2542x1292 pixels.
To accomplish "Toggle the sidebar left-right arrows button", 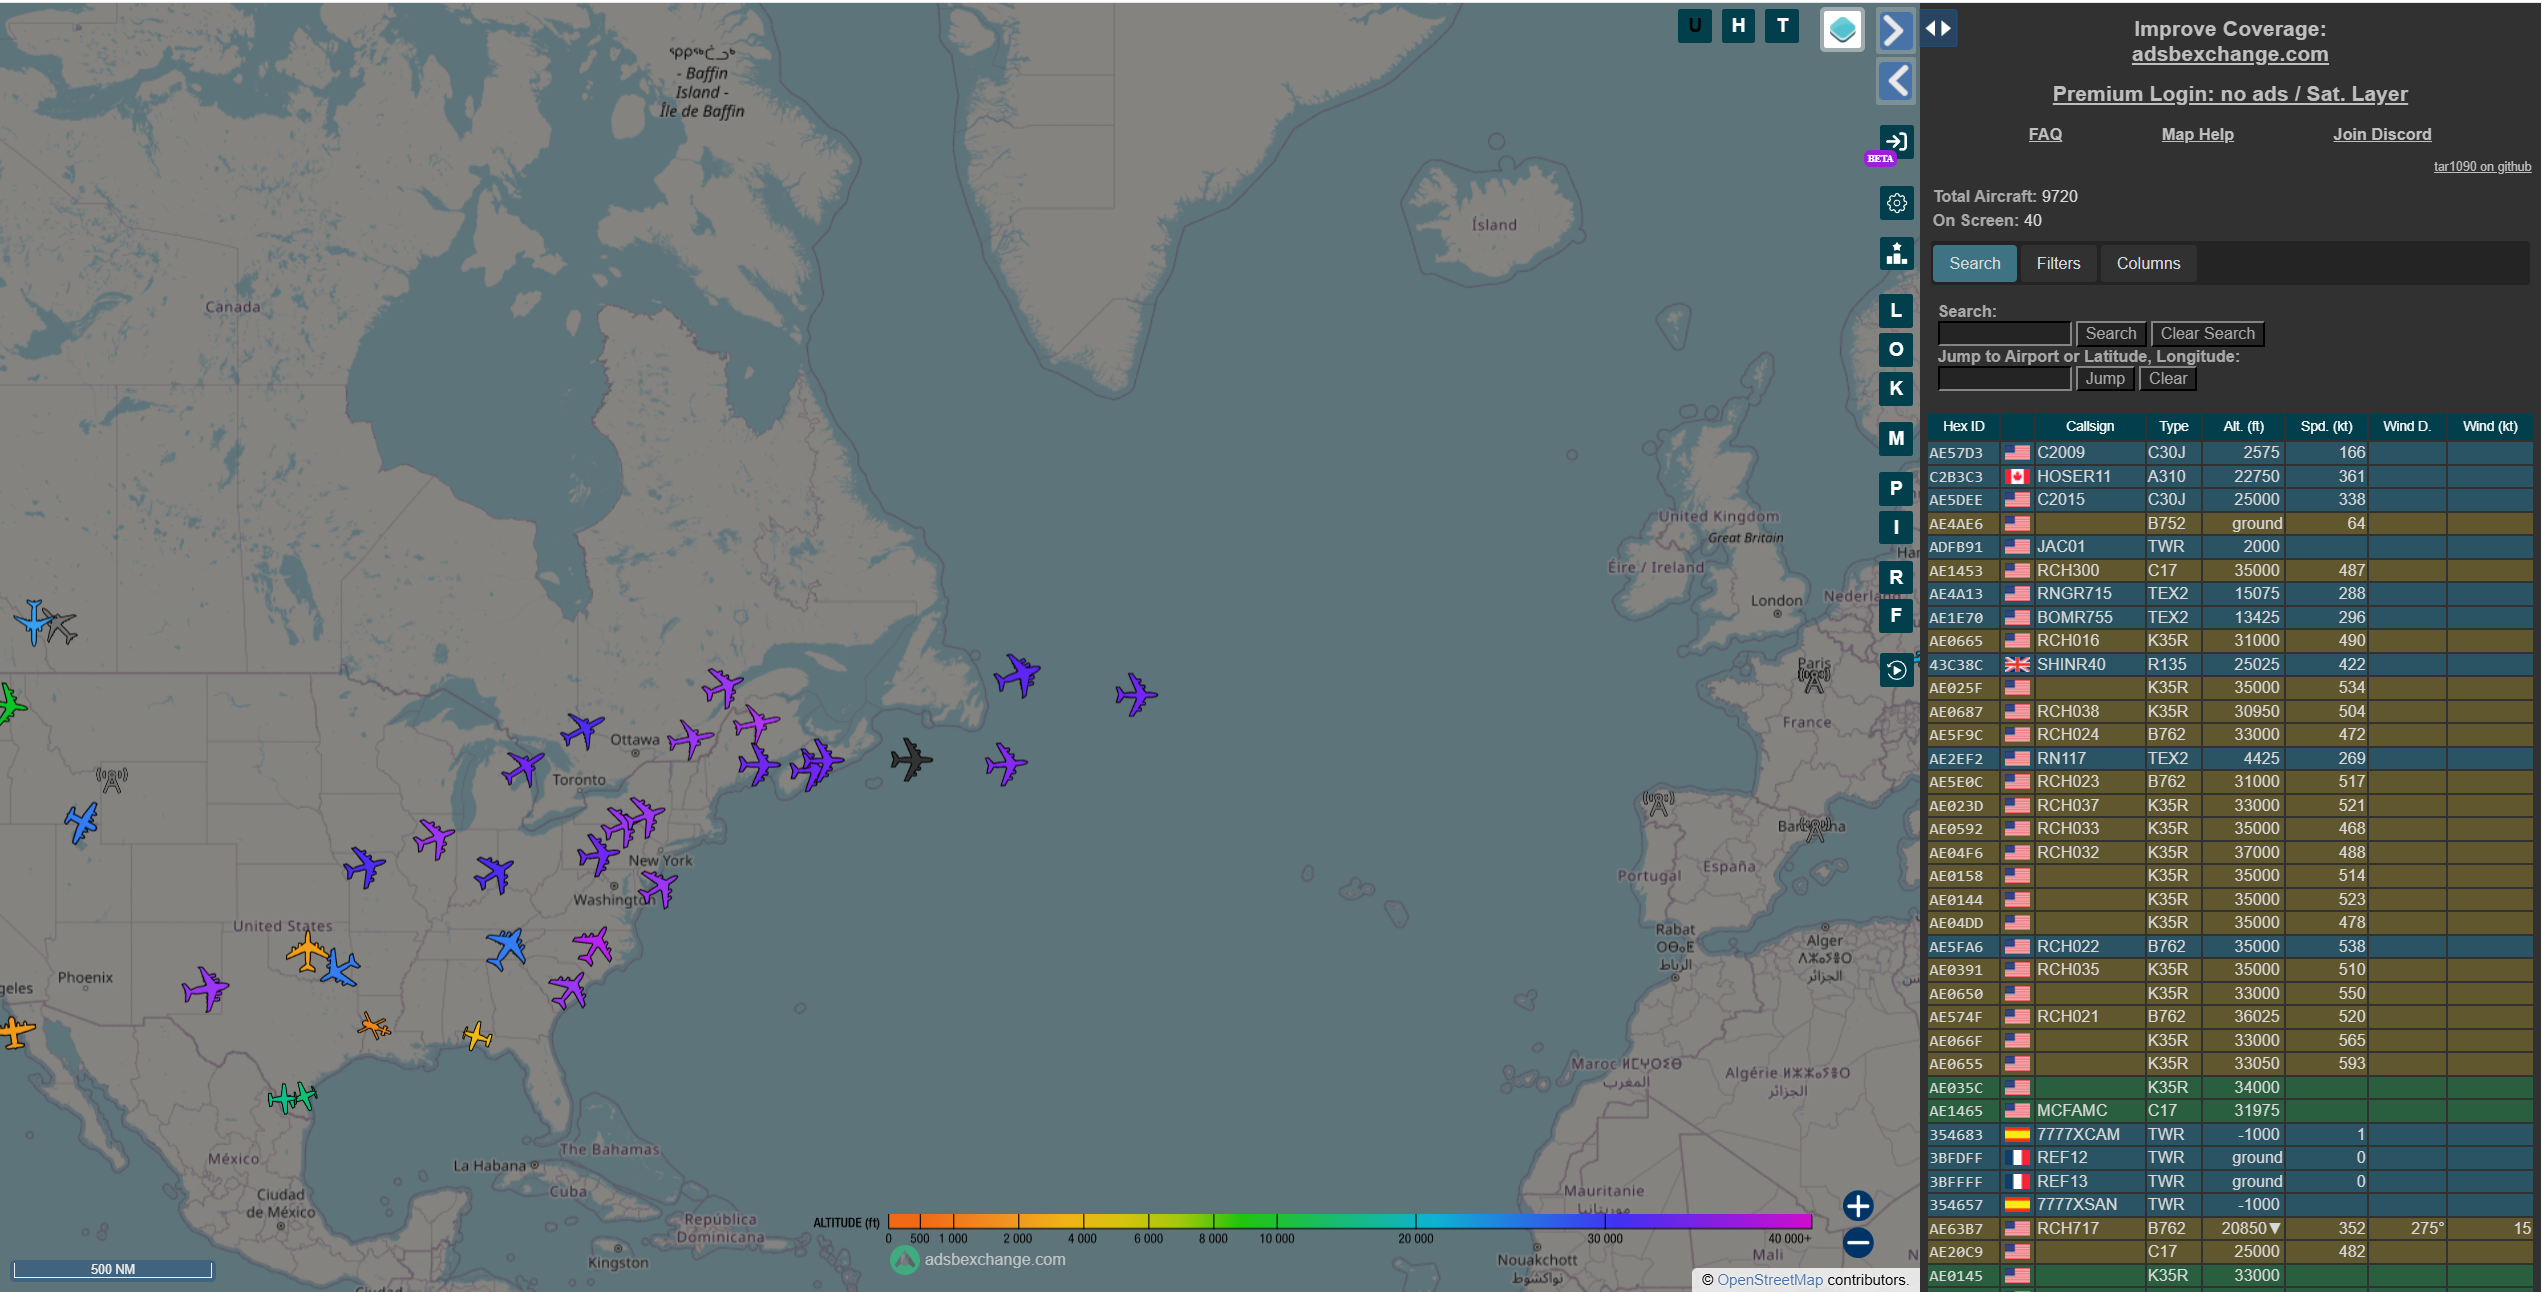I will [x=1938, y=28].
